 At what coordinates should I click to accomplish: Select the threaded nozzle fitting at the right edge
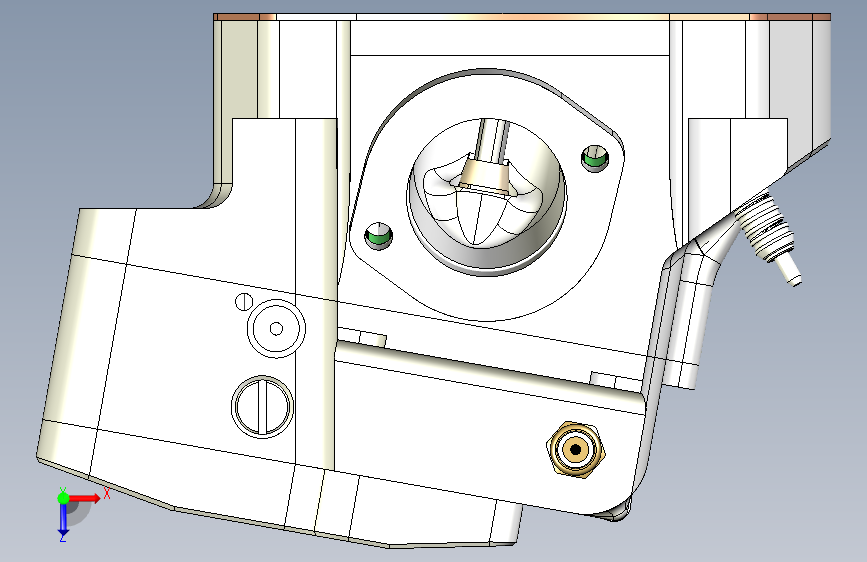(770, 238)
